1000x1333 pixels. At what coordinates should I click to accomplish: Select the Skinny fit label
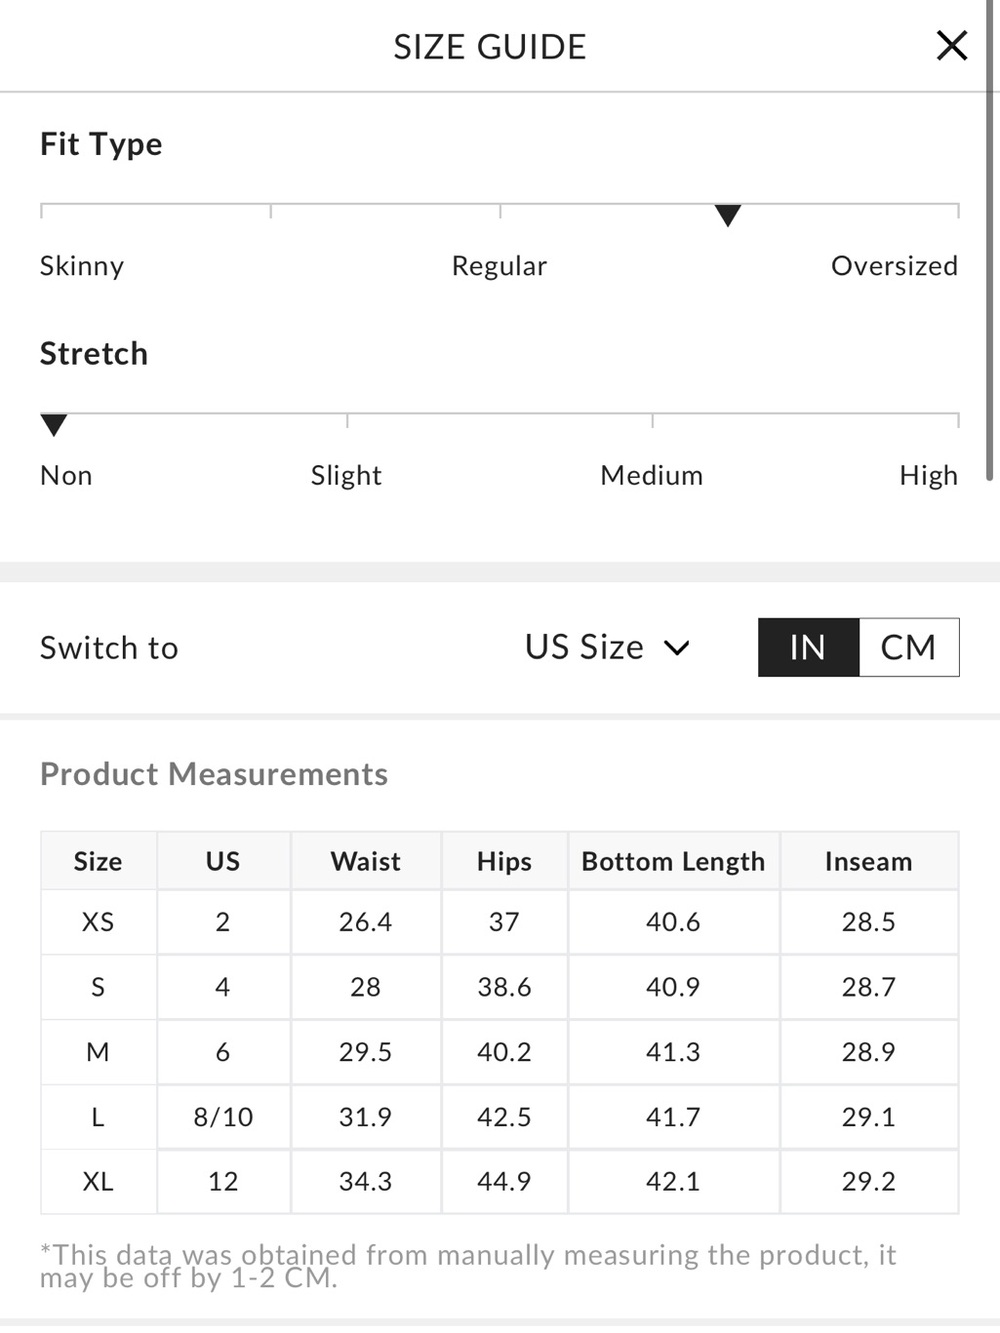click(x=82, y=266)
